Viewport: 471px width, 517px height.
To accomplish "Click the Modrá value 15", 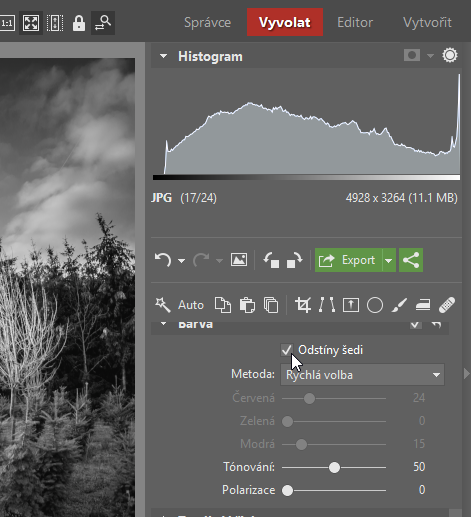I will (x=419, y=444).
